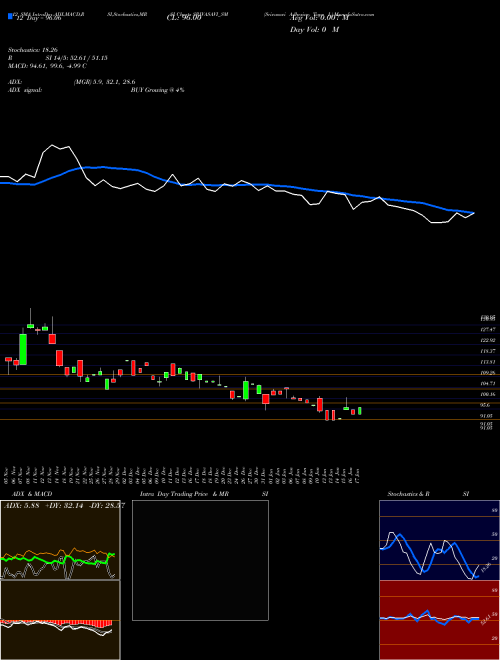Click the 'Intra Day Trading Price & MR' title
Screen dimensions: 500x660
pyautogui.click(x=184, y=494)
